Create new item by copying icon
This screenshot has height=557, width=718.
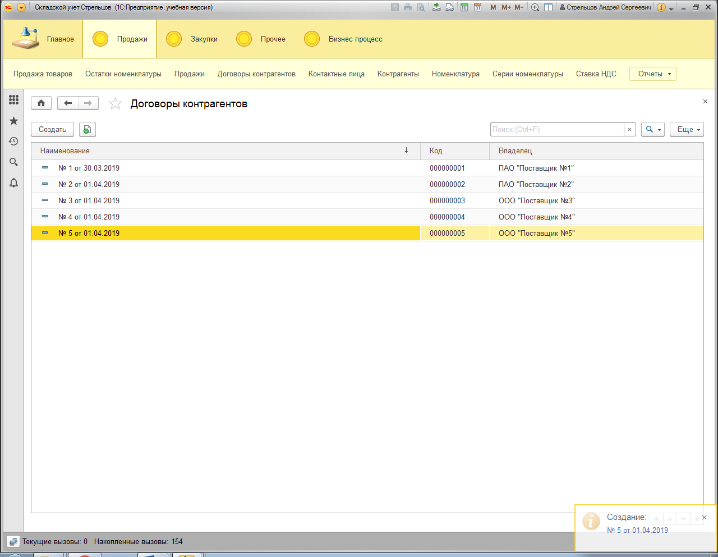click(87, 130)
